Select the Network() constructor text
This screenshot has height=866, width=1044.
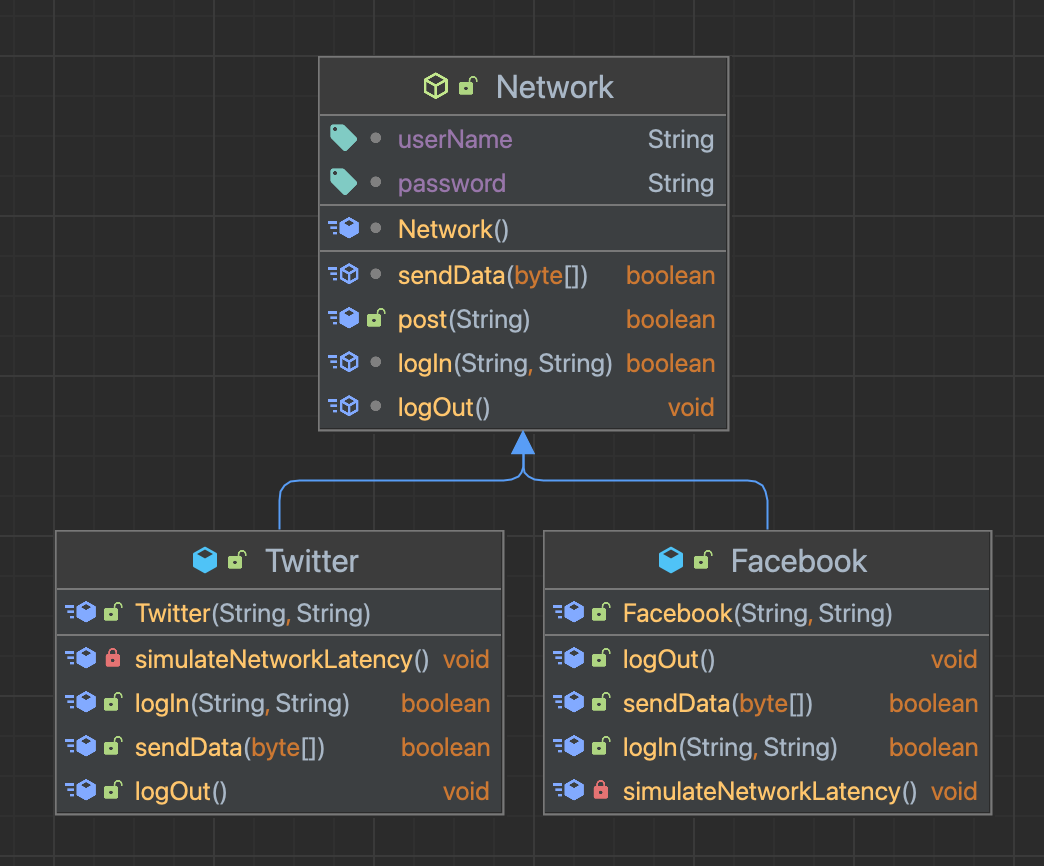pyautogui.click(x=453, y=230)
